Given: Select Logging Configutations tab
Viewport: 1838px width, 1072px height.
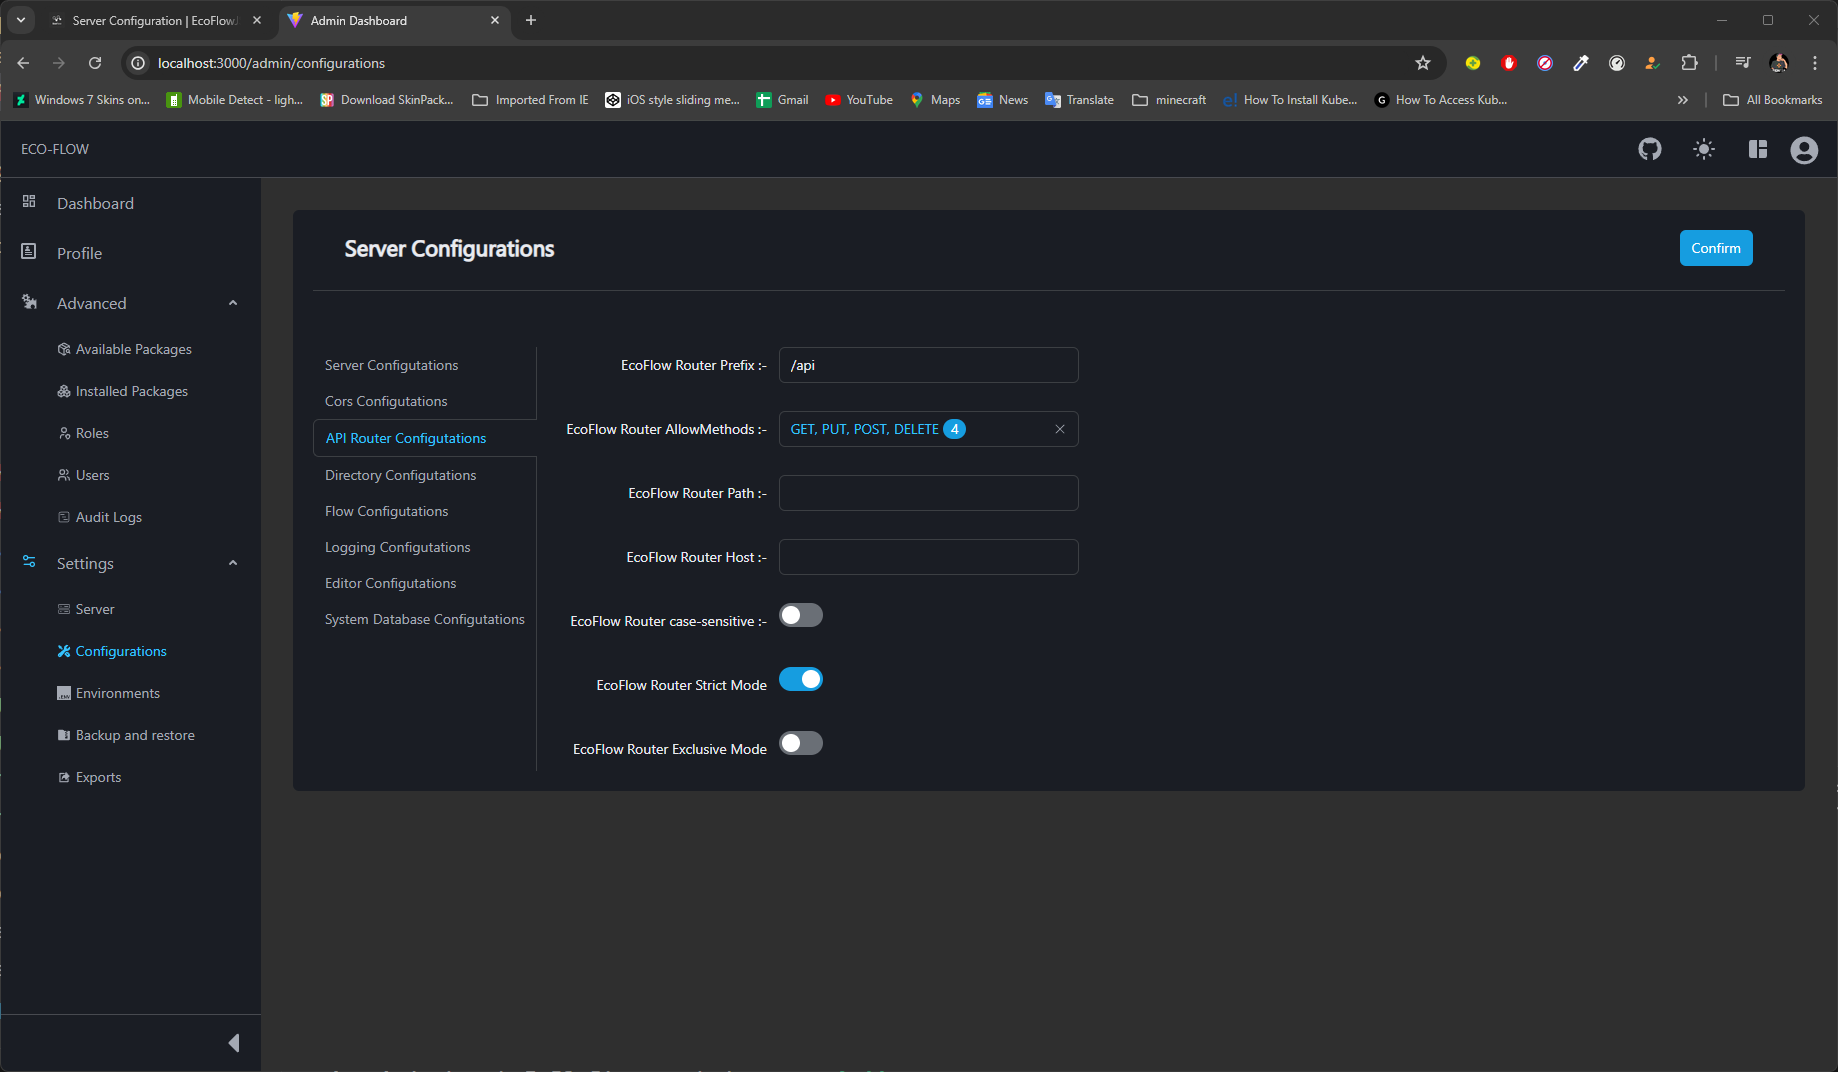Looking at the screenshot, I should [x=397, y=547].
